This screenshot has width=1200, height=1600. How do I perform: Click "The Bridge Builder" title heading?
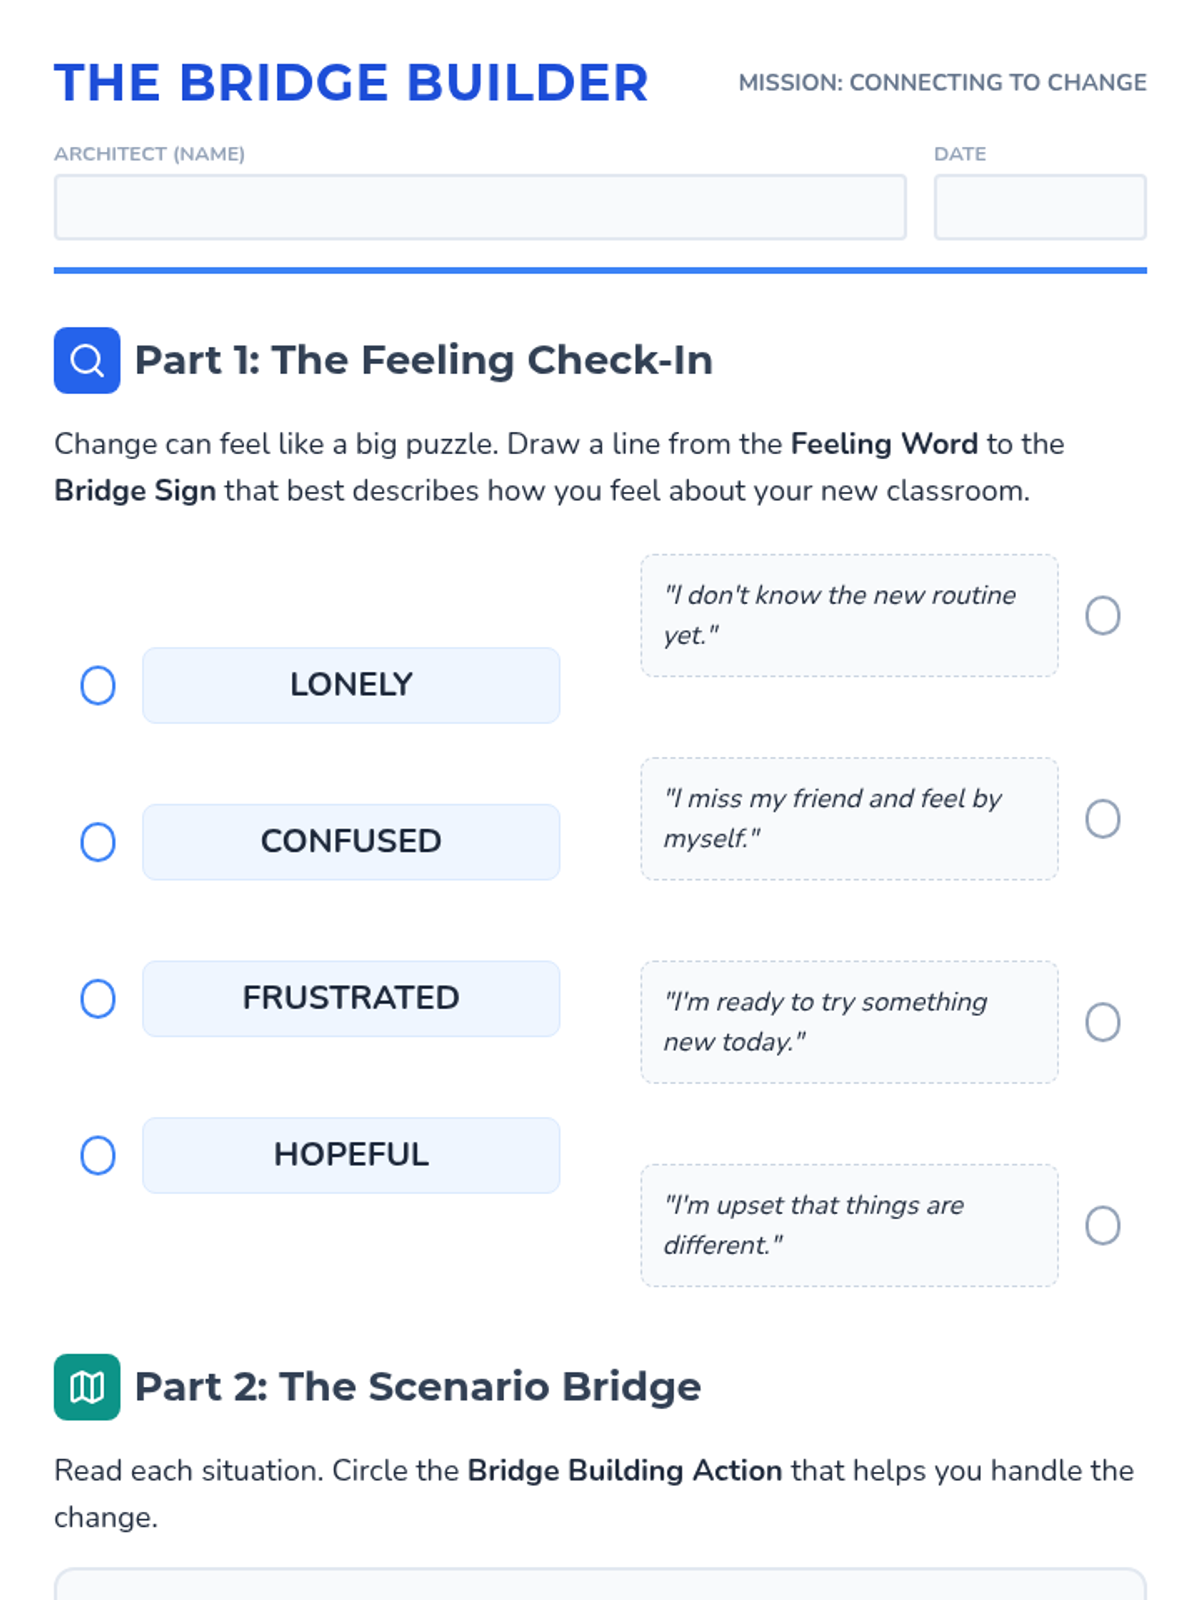pyautogui.click(x=351, y=83)
